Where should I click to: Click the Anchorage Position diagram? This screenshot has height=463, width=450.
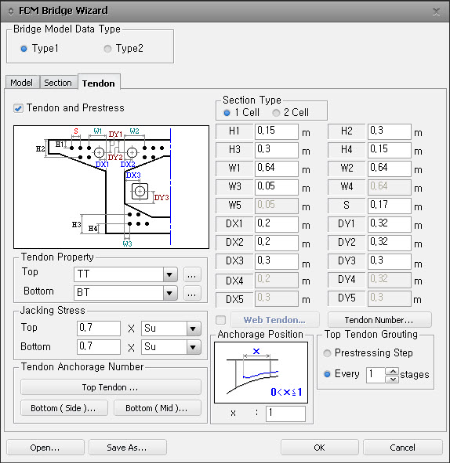(261, 372)
